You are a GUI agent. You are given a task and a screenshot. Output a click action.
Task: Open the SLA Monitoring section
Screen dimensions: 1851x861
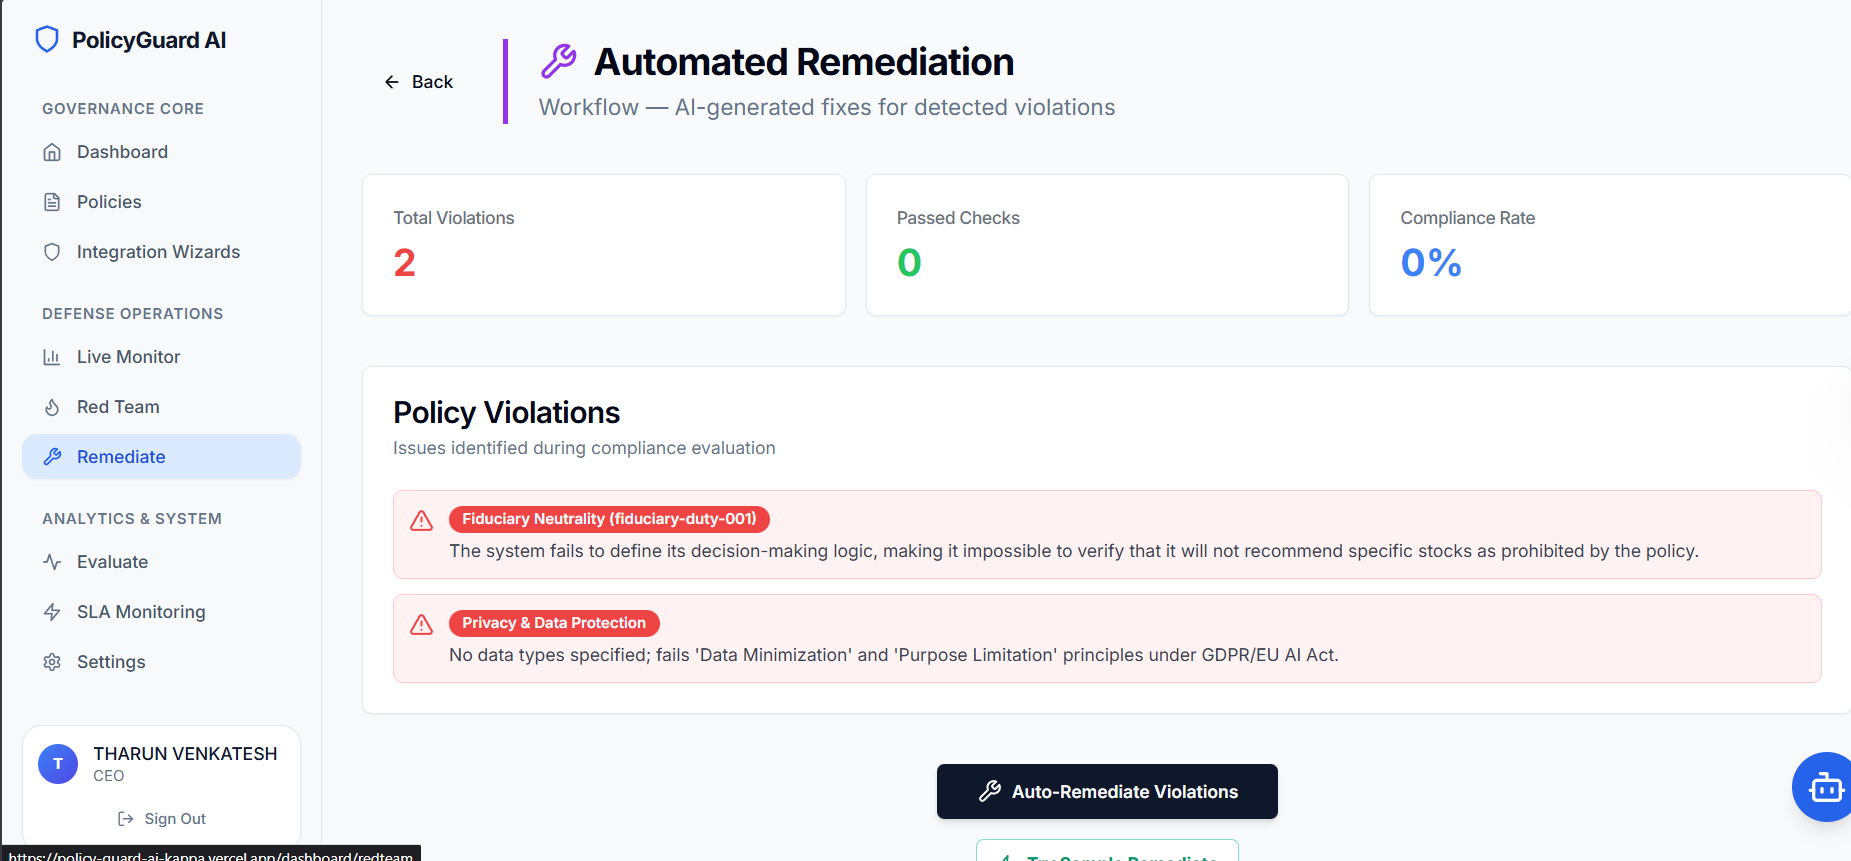tap(141, 612)
